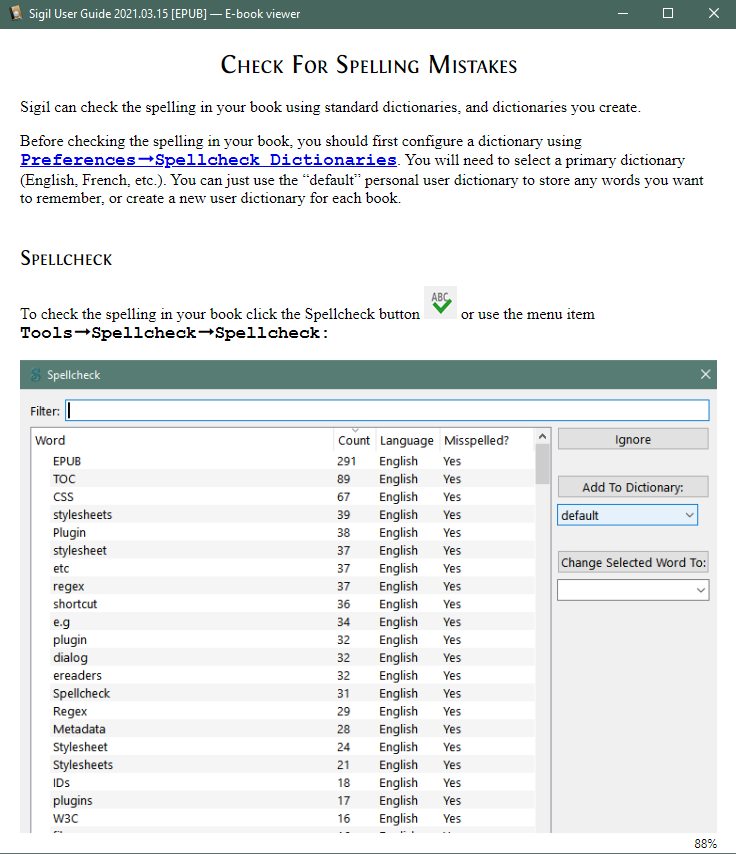This screenshot has width=736, height=854.
Task: Click the word list scrollbar thumb
Action: (x=542, y=464)
